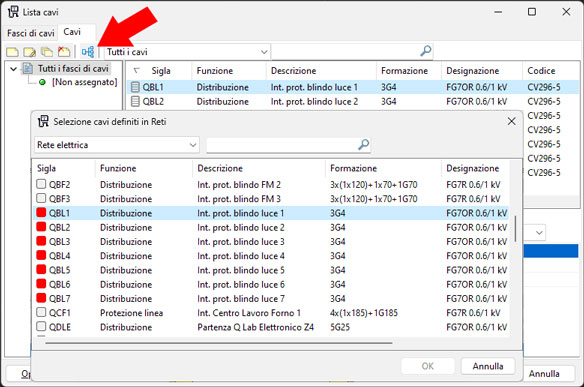Toggle the red QBL5 checkbox
This screenshot has height=387, width=584.
(41, 269)
